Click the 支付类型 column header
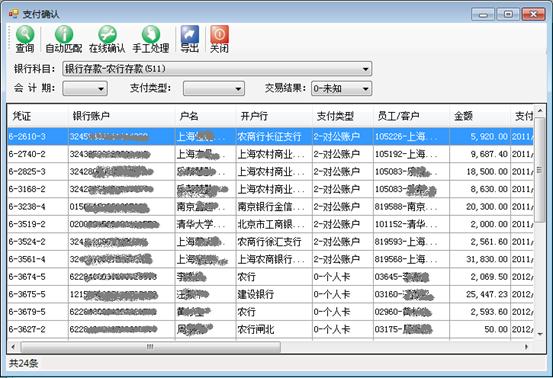553x378 pixels. pos(342,116)
